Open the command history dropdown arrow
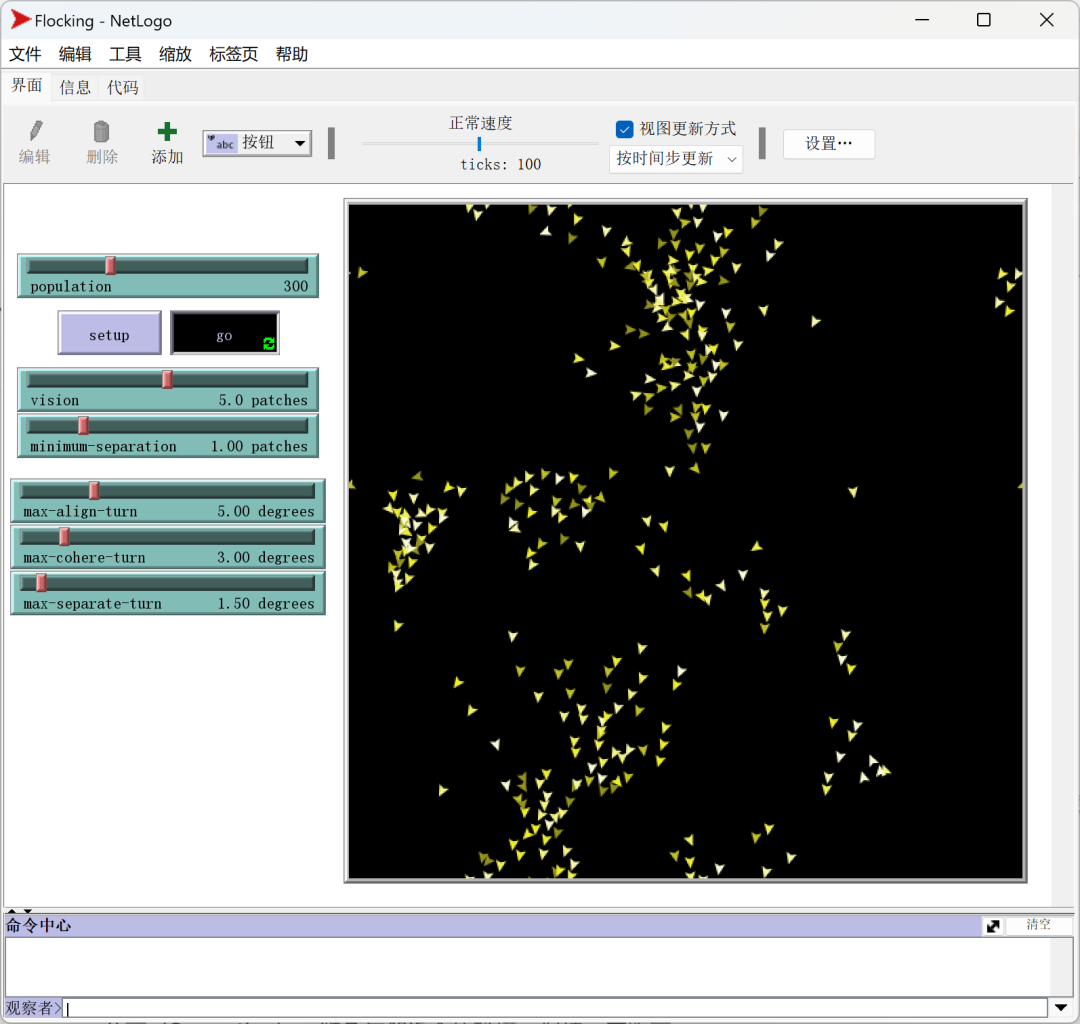Image resolution: width=1080 pixels, height=1024 pixels. coord(1061,1007)
